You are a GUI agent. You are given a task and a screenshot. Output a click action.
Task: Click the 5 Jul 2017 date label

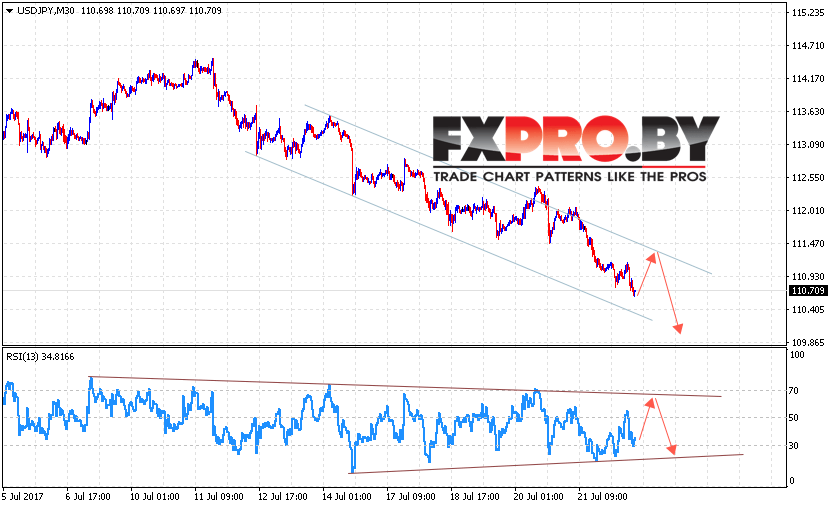23,497
